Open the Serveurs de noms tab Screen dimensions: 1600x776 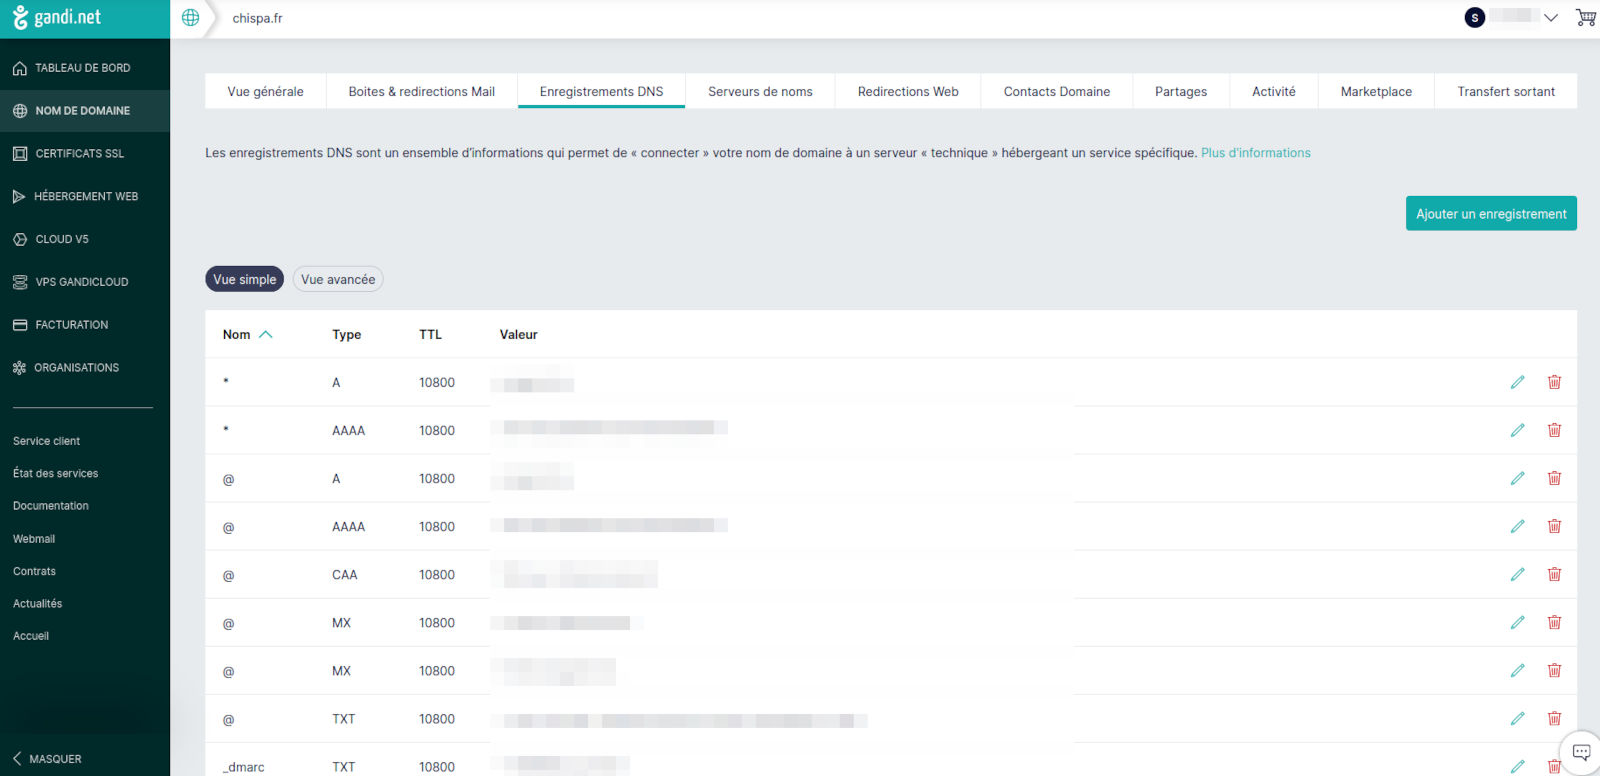760,91
